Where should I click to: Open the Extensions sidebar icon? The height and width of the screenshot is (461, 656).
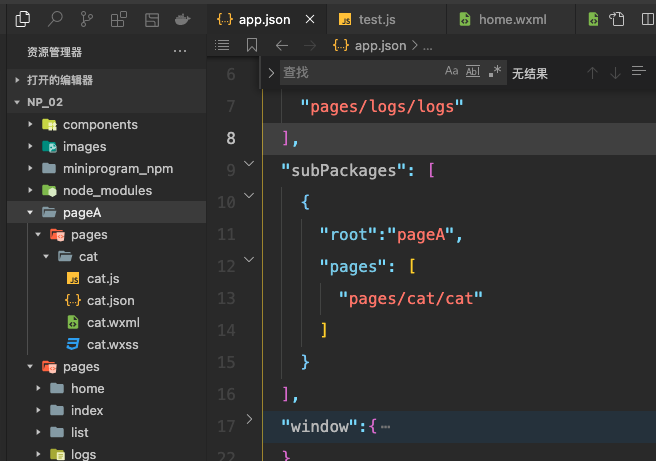pyautogui.click(x=118, y=19)
